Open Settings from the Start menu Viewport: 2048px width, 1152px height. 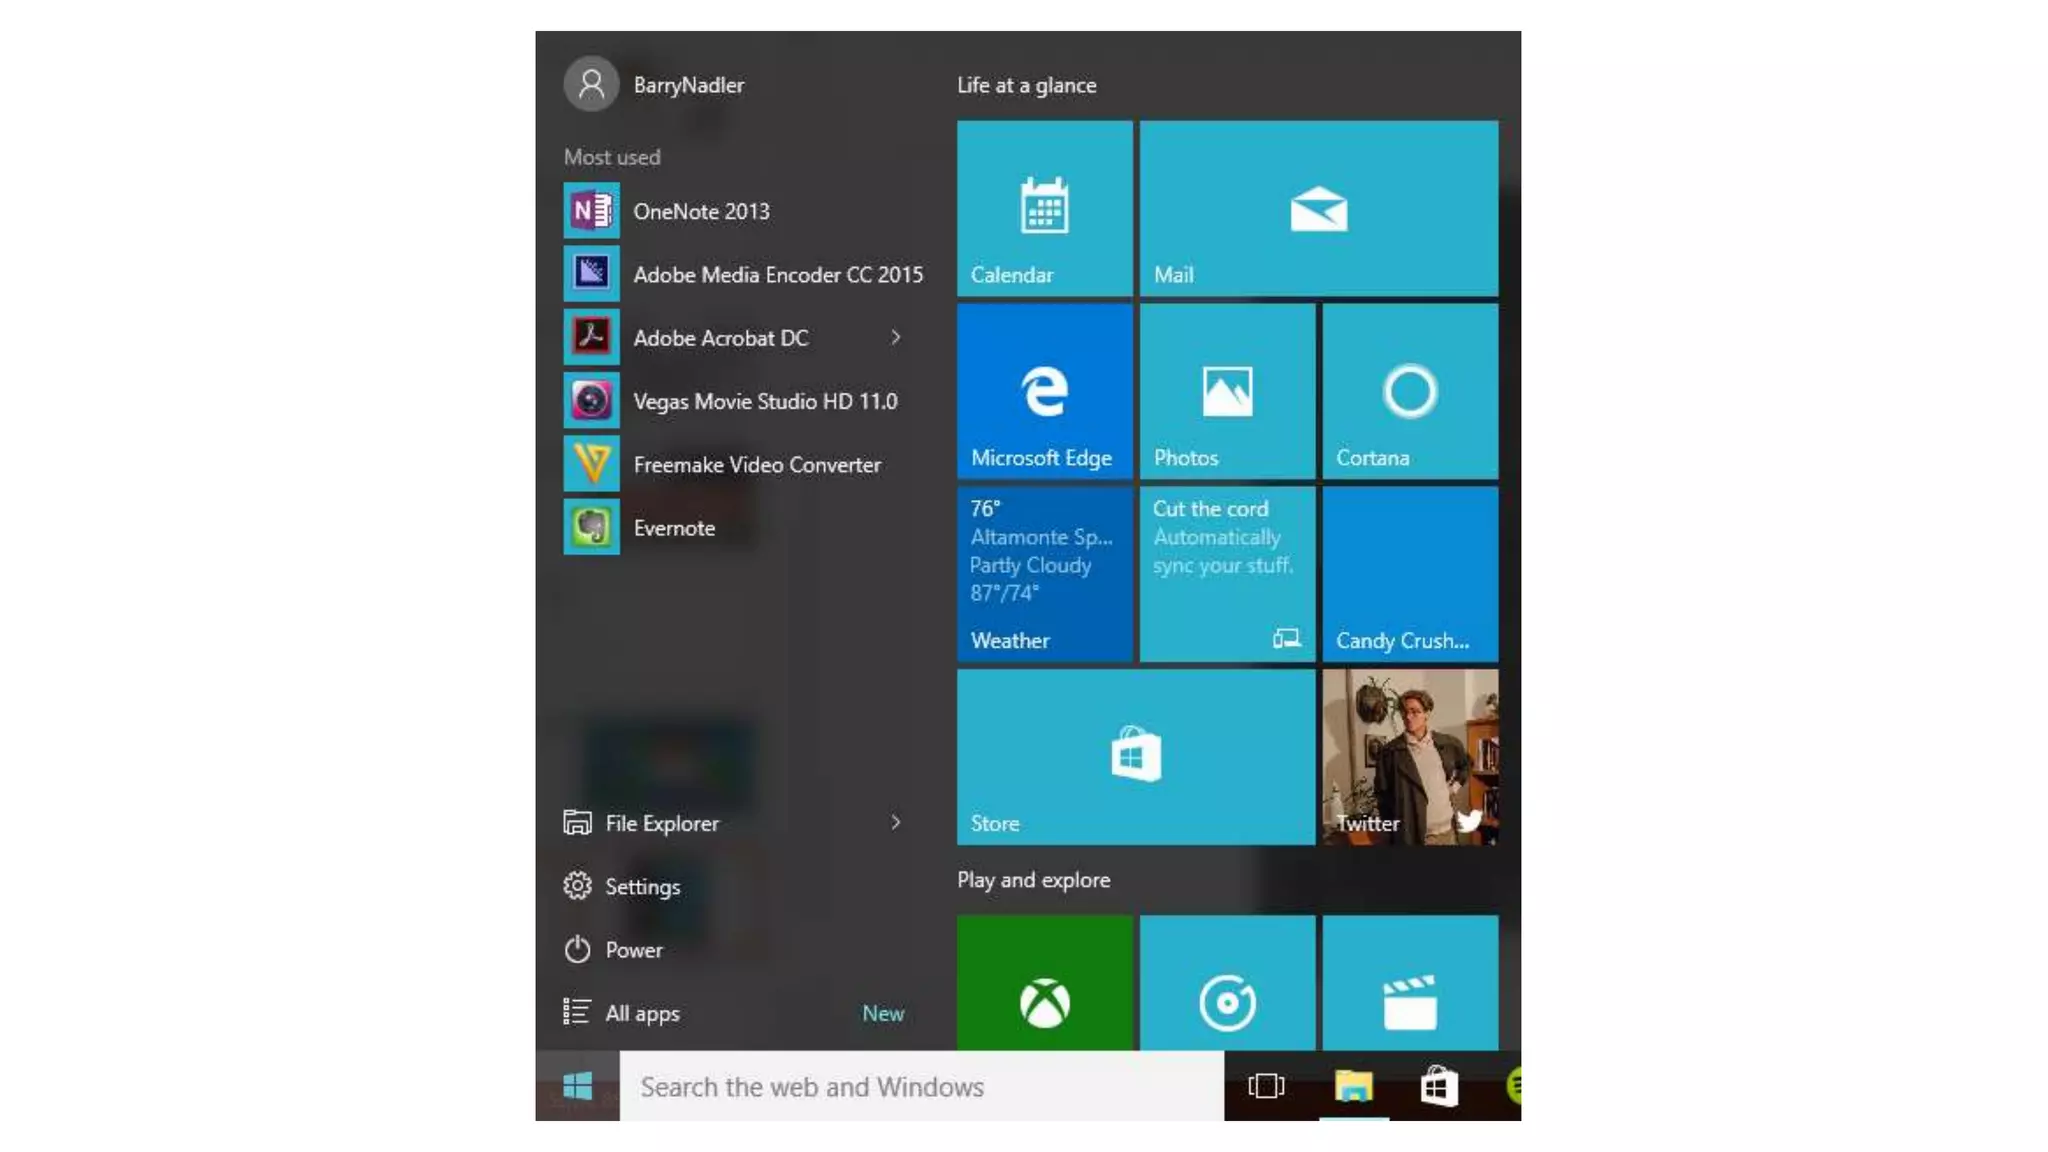[642, 887]
